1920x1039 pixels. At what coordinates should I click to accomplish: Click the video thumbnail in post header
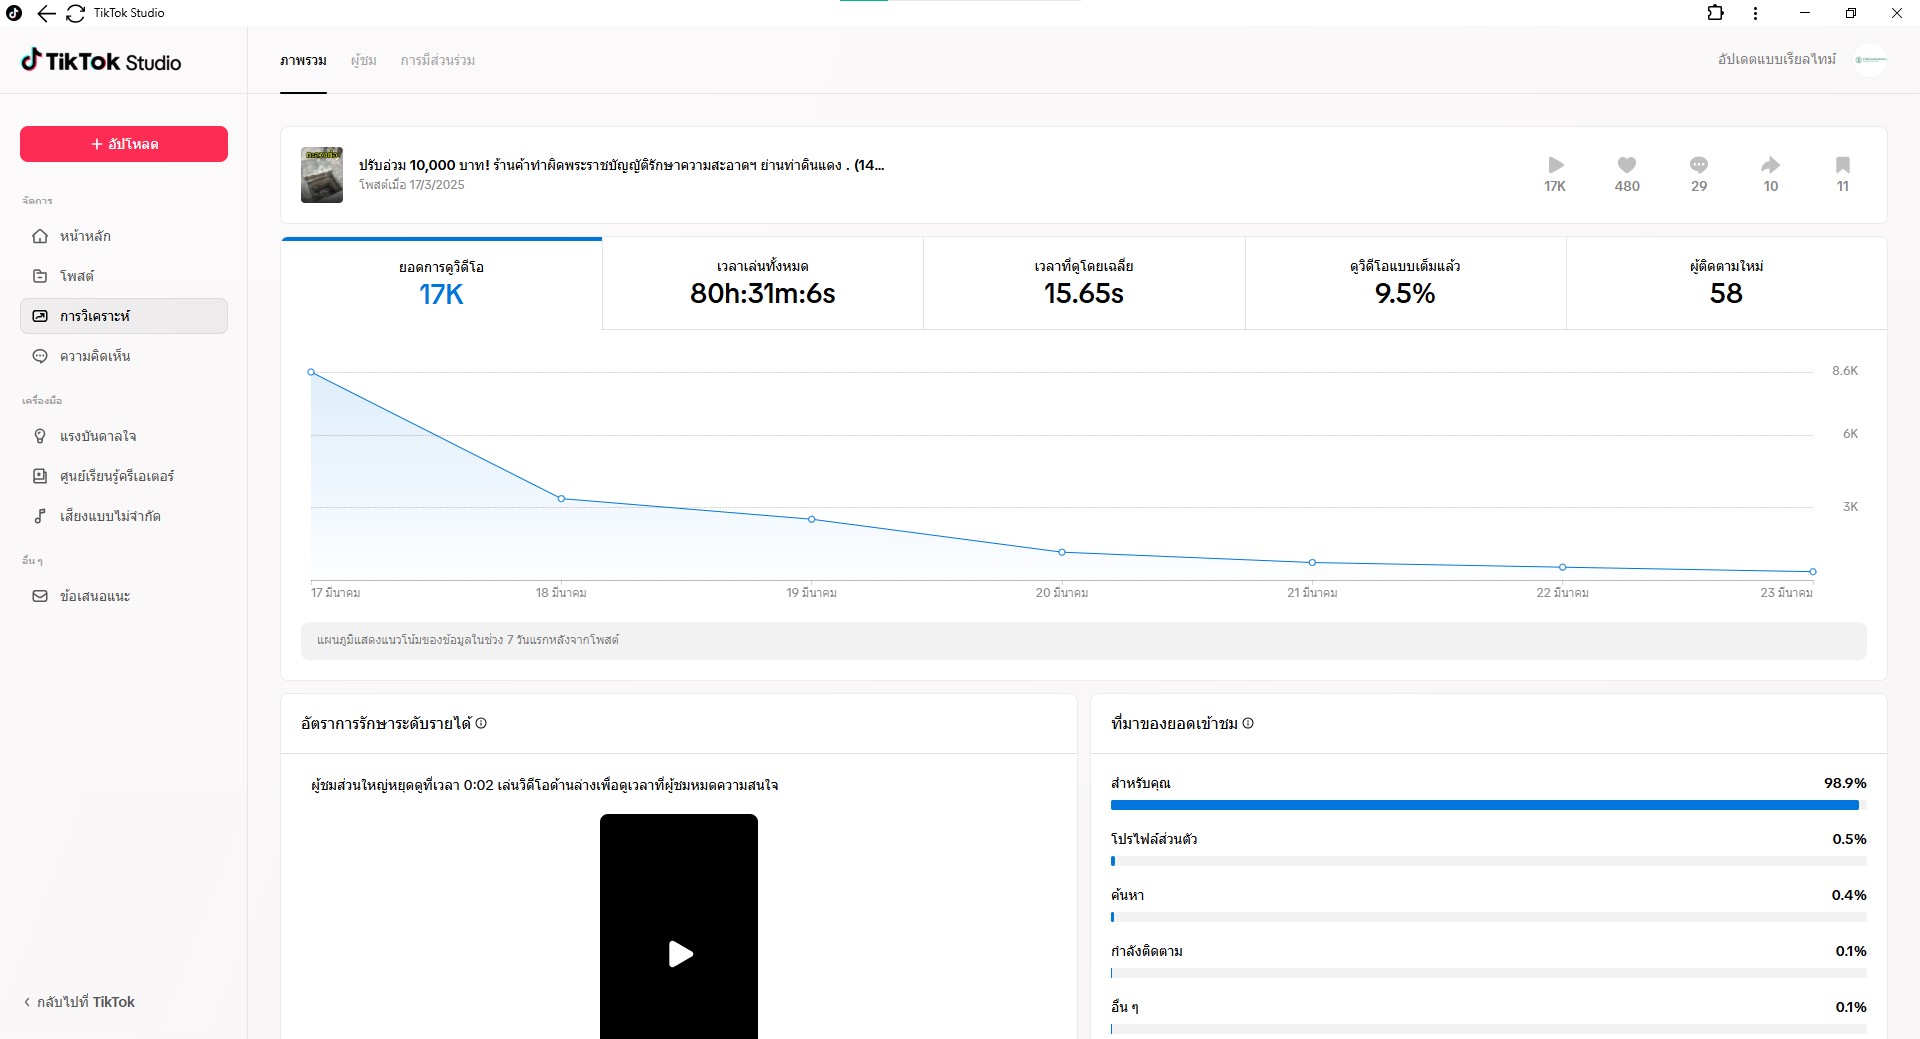pos(322,175)
